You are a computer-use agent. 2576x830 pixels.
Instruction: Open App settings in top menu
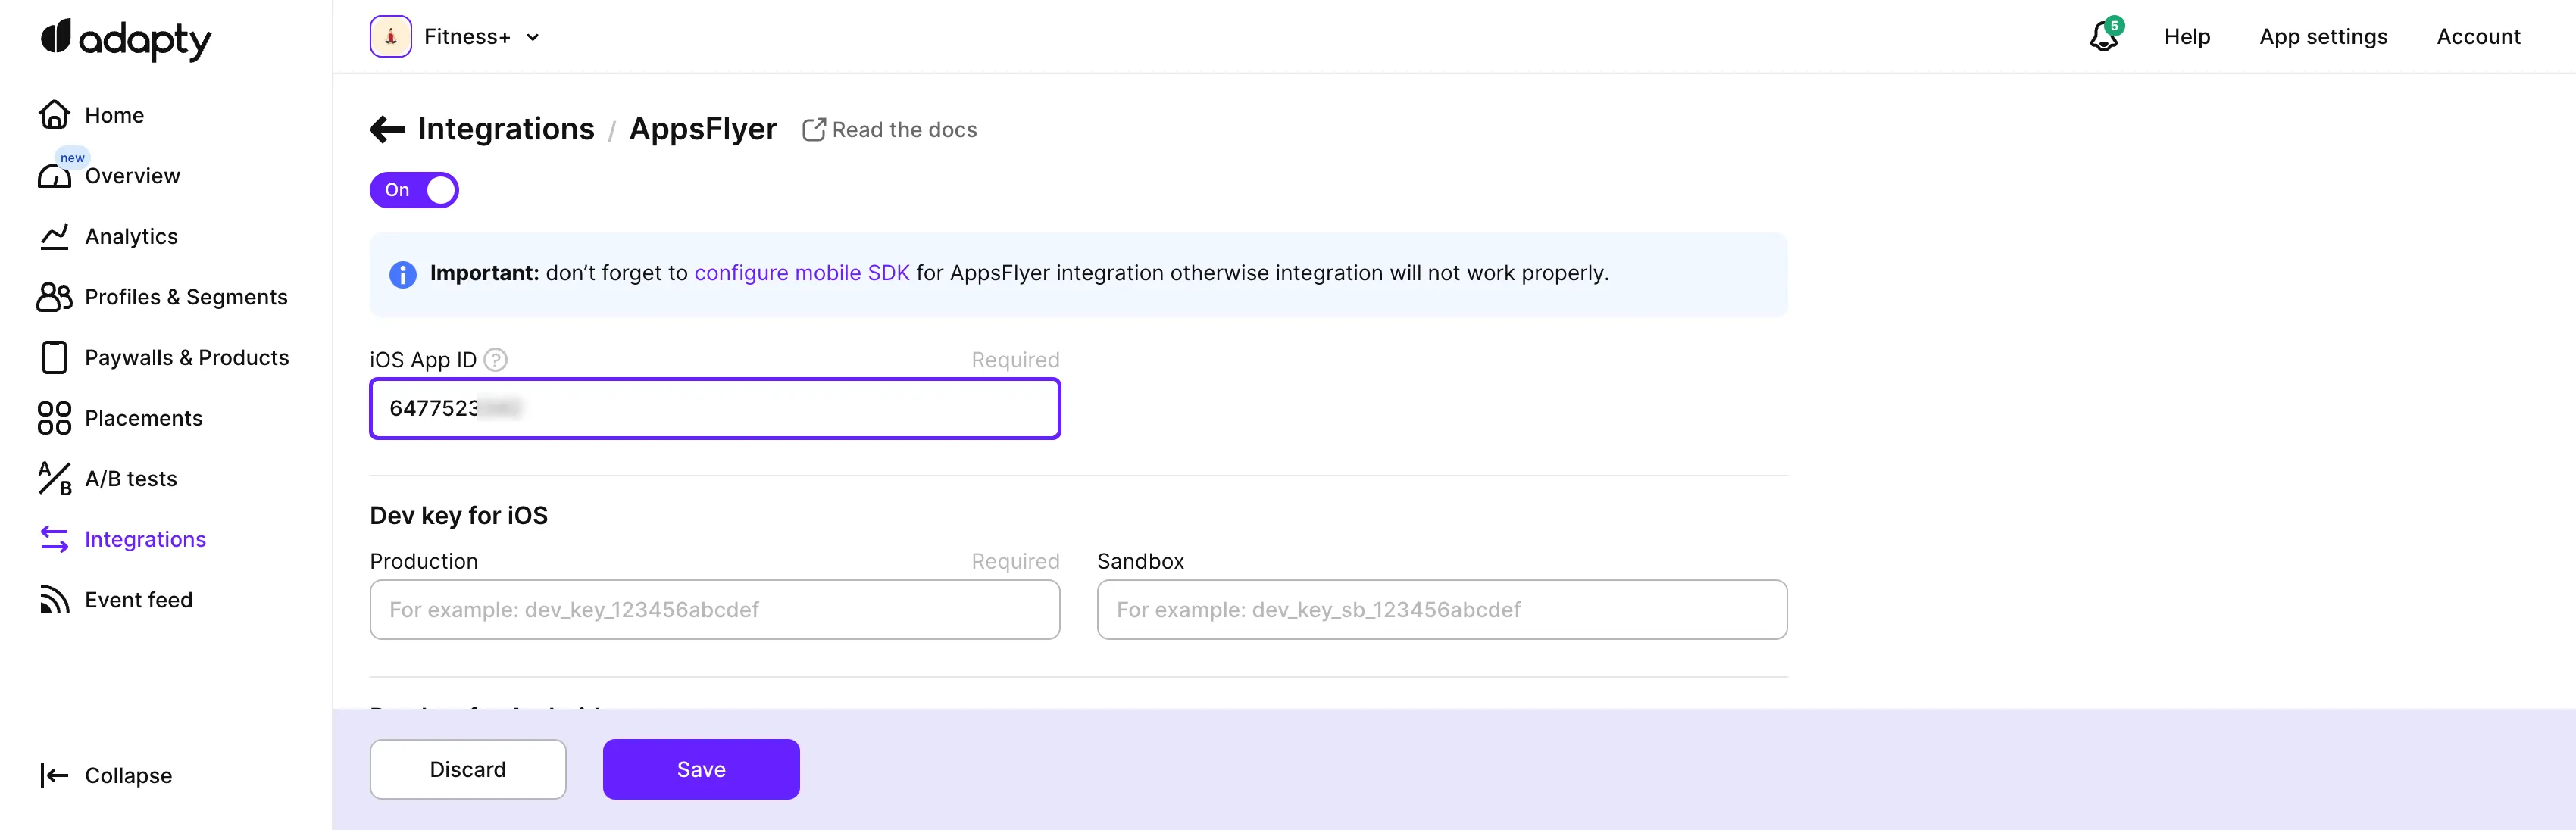pos(2322,37)
